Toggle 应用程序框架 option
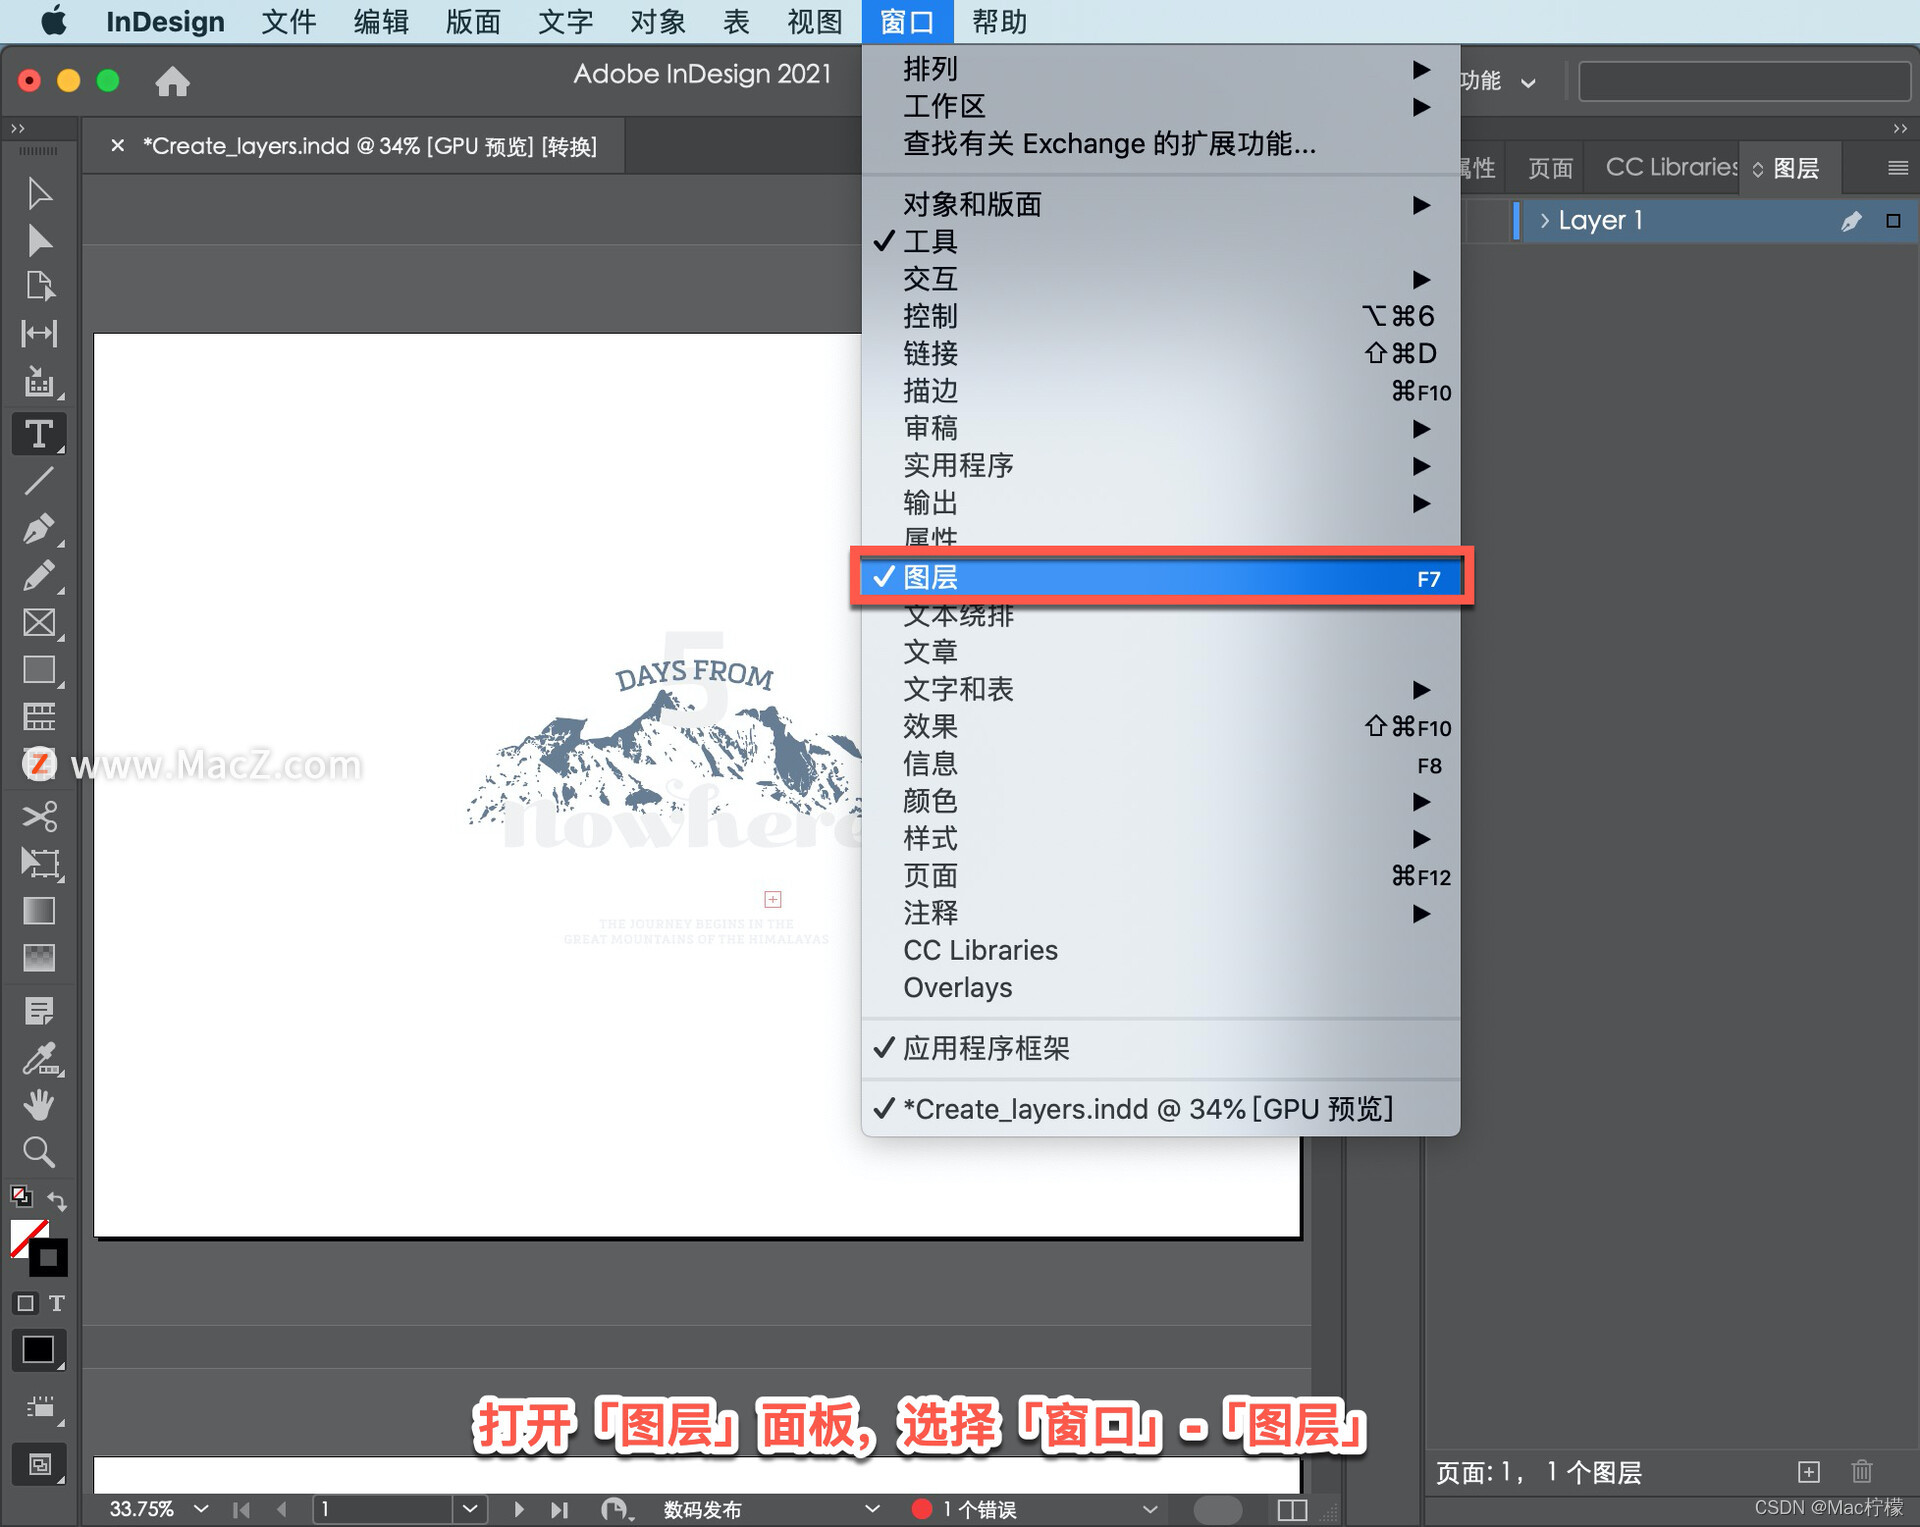1920x1527 pixels. [1160, 1048]
